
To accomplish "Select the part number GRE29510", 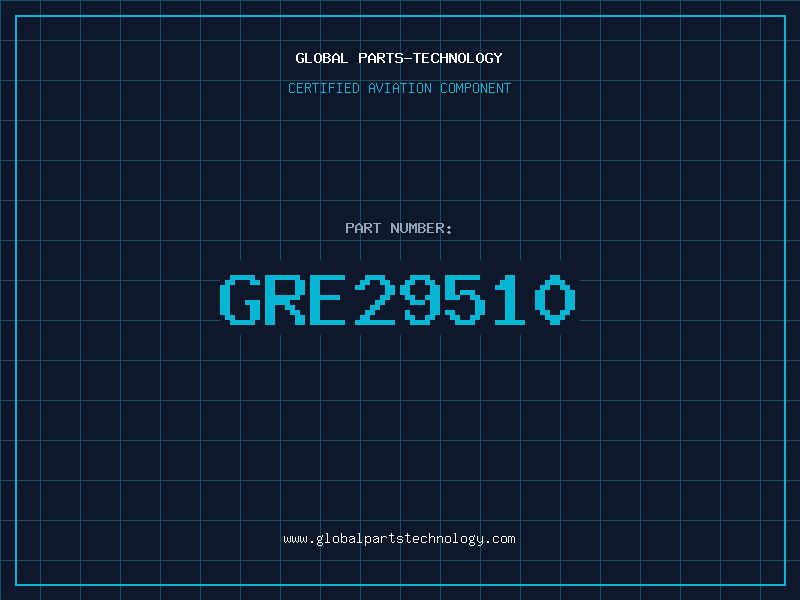I will coord(398,299).
